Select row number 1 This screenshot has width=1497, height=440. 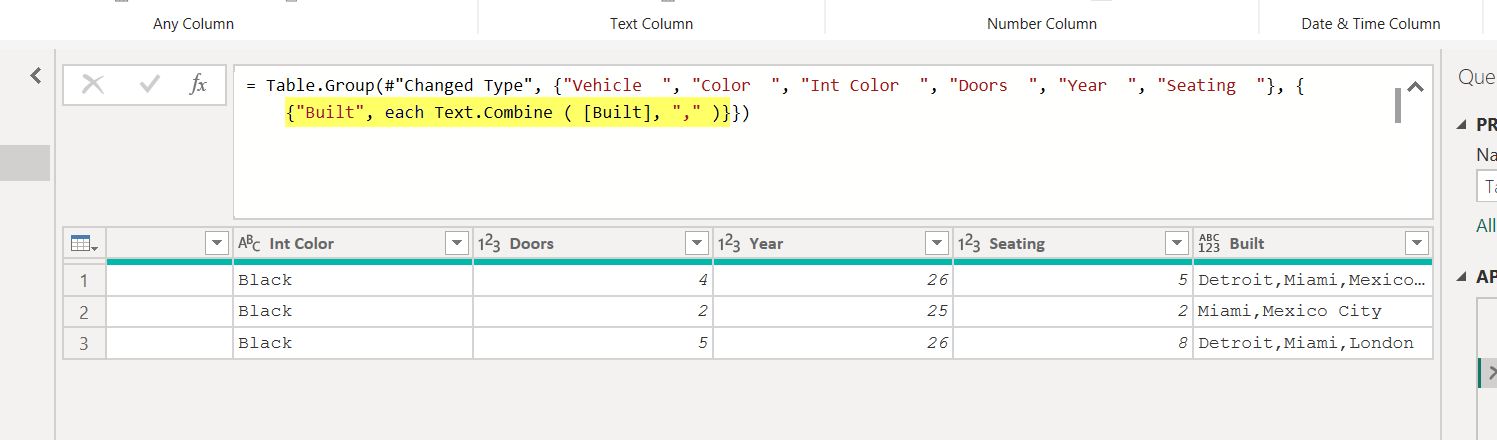coord(84,280)
